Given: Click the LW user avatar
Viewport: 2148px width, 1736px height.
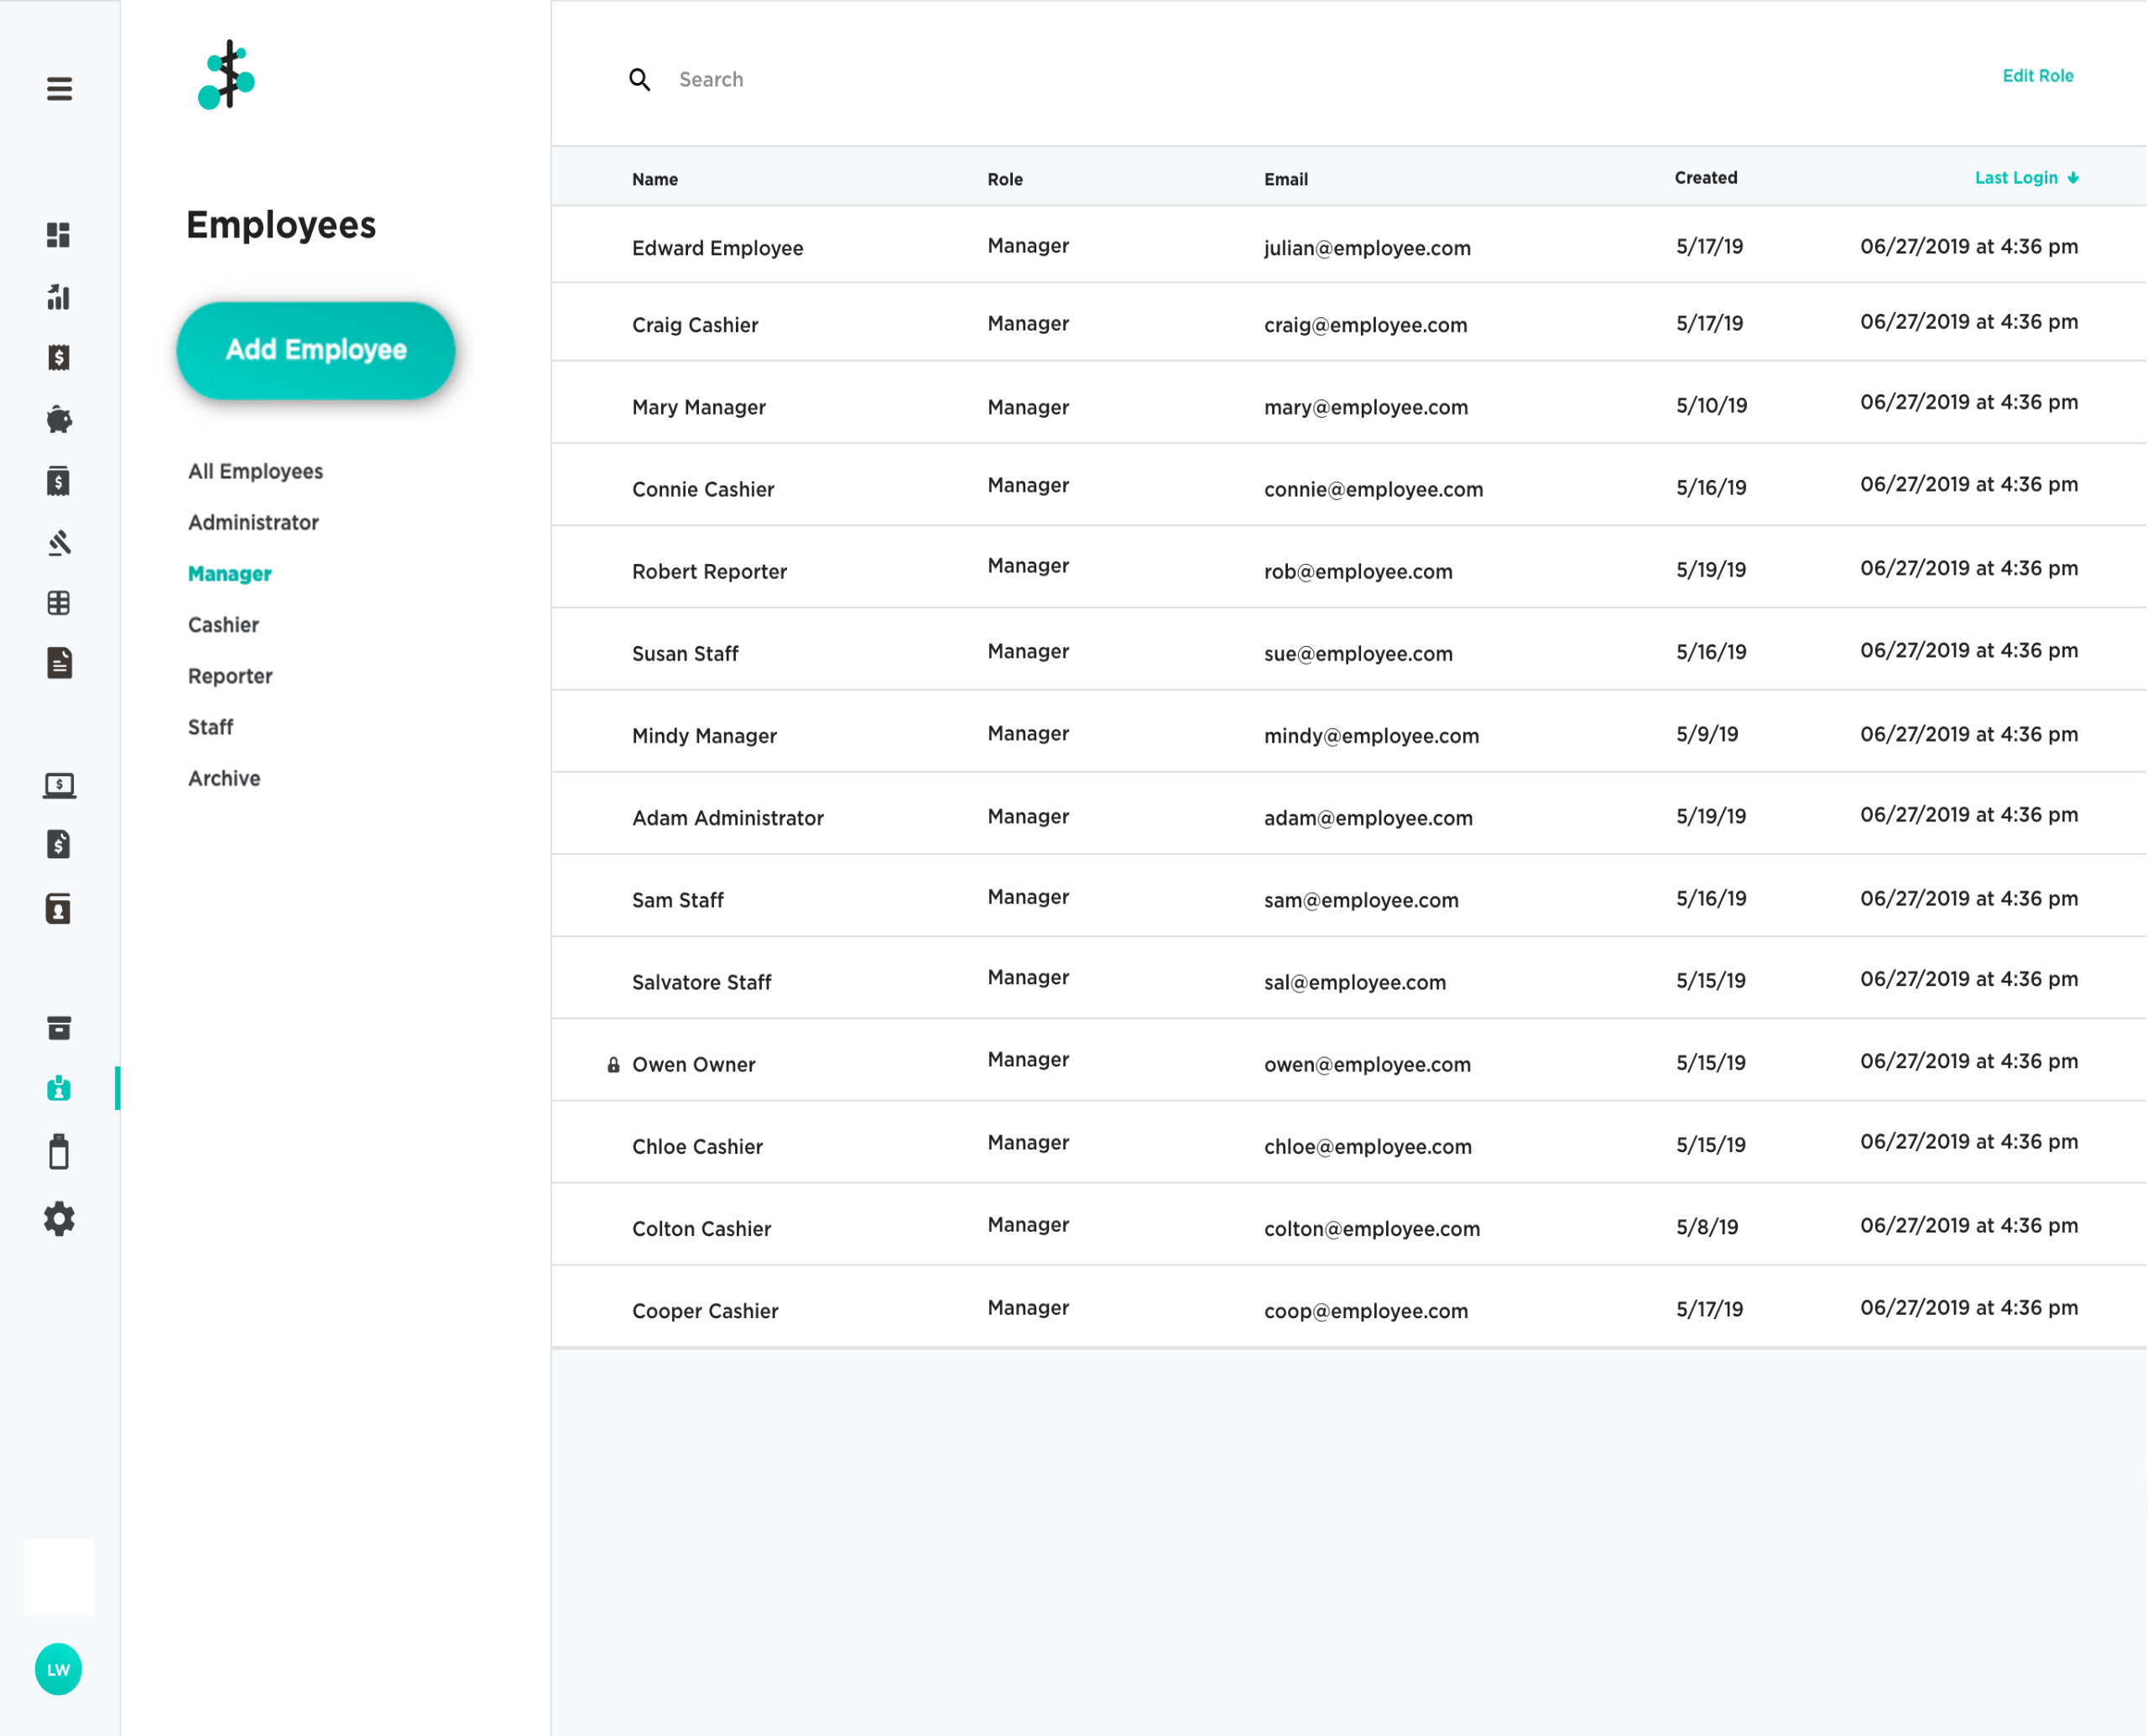Looking at the screenshot, I should tap(58, 1669).
